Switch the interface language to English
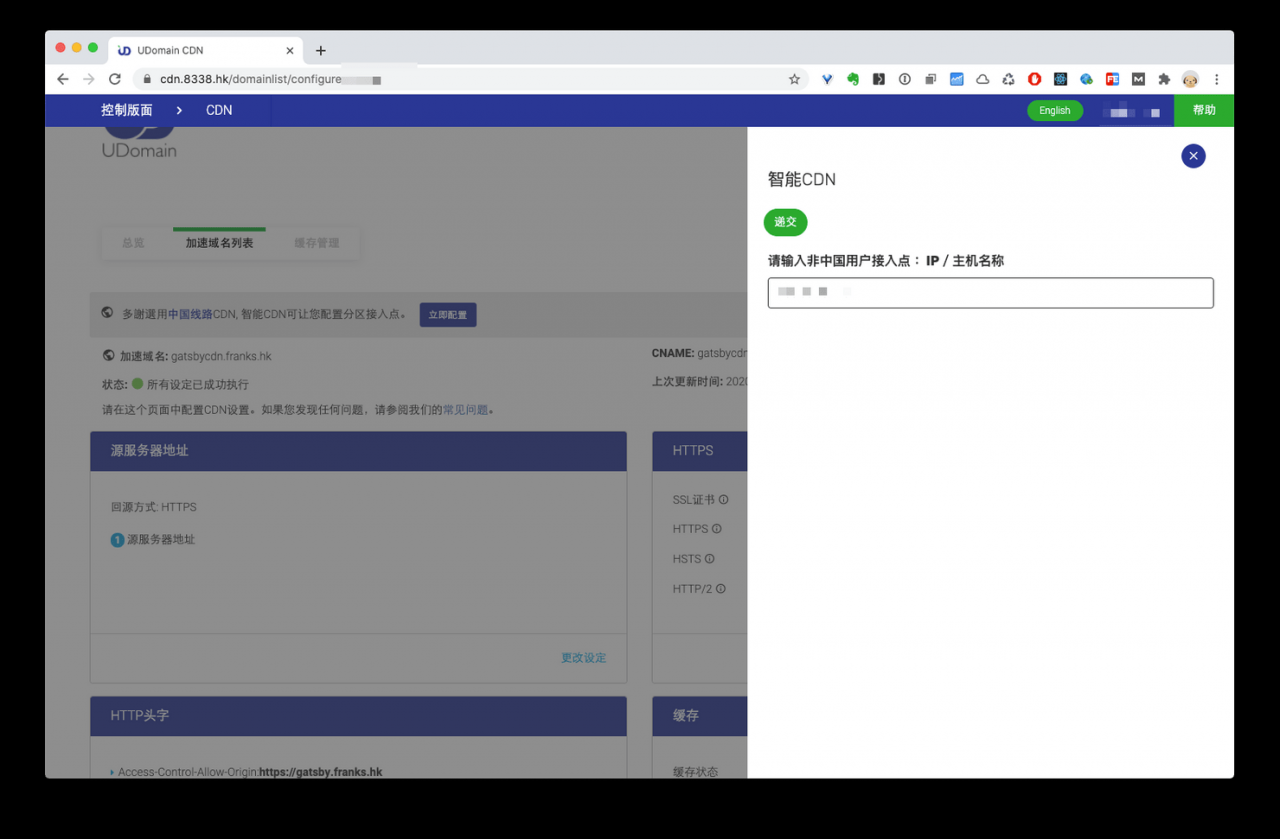The image size is (1280, 839). (x=1054, y=110)
